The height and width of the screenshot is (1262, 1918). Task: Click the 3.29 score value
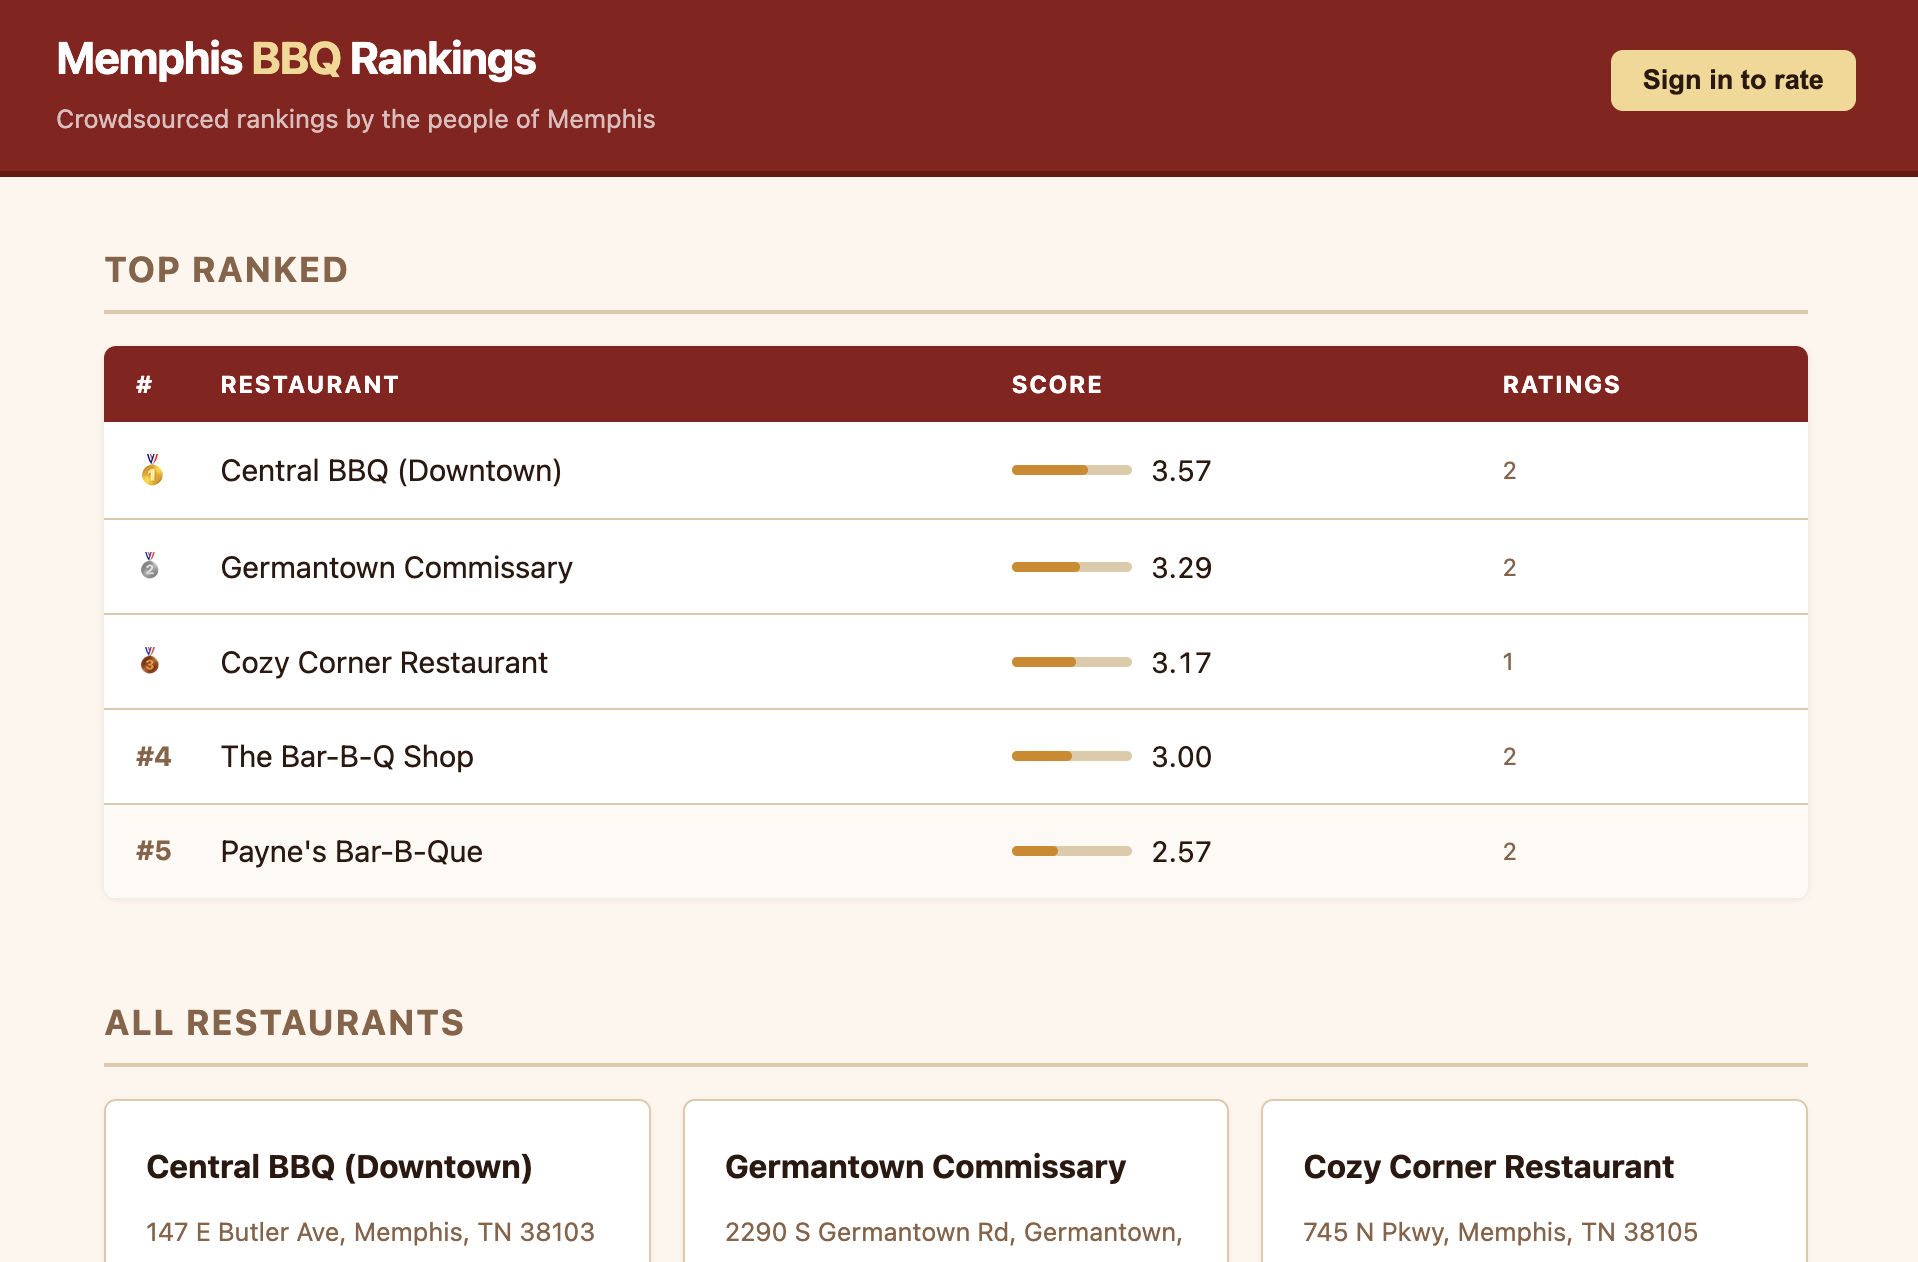[x=1181, y=567]
